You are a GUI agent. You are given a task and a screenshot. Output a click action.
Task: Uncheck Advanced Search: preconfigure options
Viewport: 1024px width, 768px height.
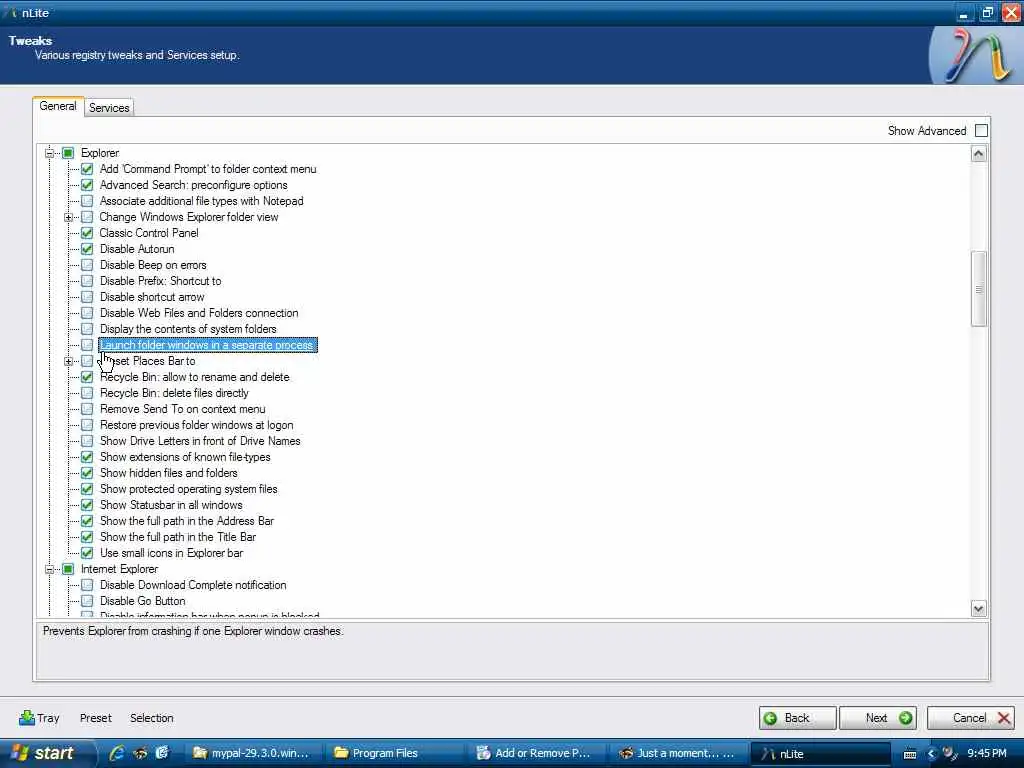pyautogui.click(x=87, y=185)
